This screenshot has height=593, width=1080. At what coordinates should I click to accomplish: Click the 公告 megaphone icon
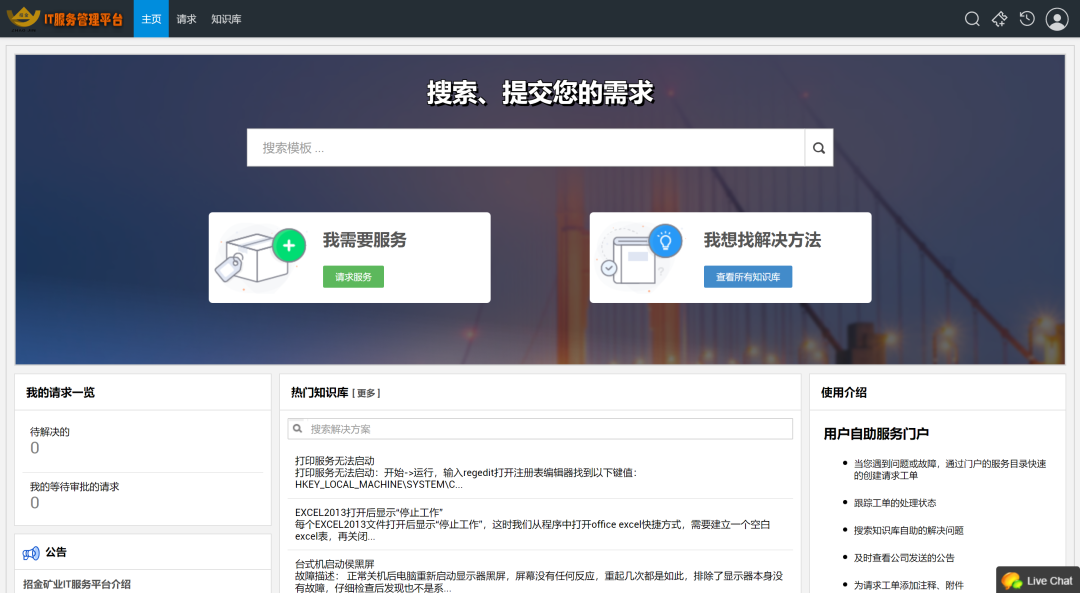(28, 552)
